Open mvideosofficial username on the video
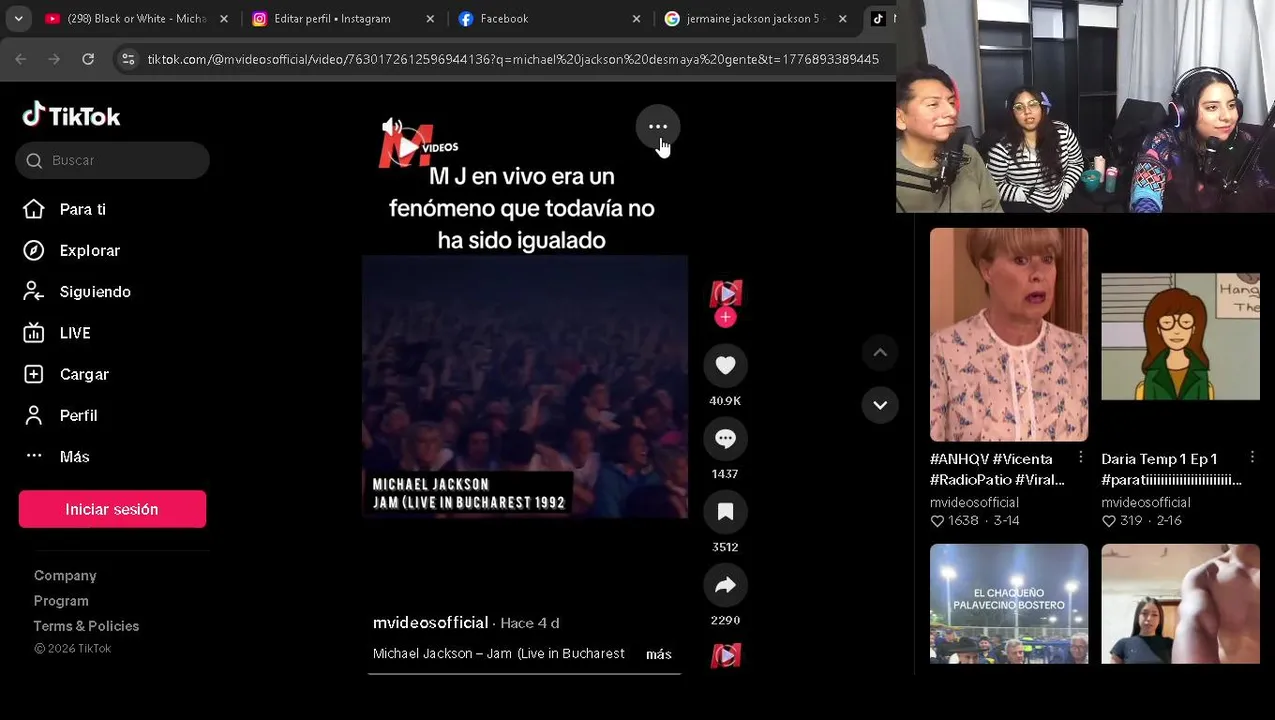This screenshot has height=720, width=1275. coord(430,623)
